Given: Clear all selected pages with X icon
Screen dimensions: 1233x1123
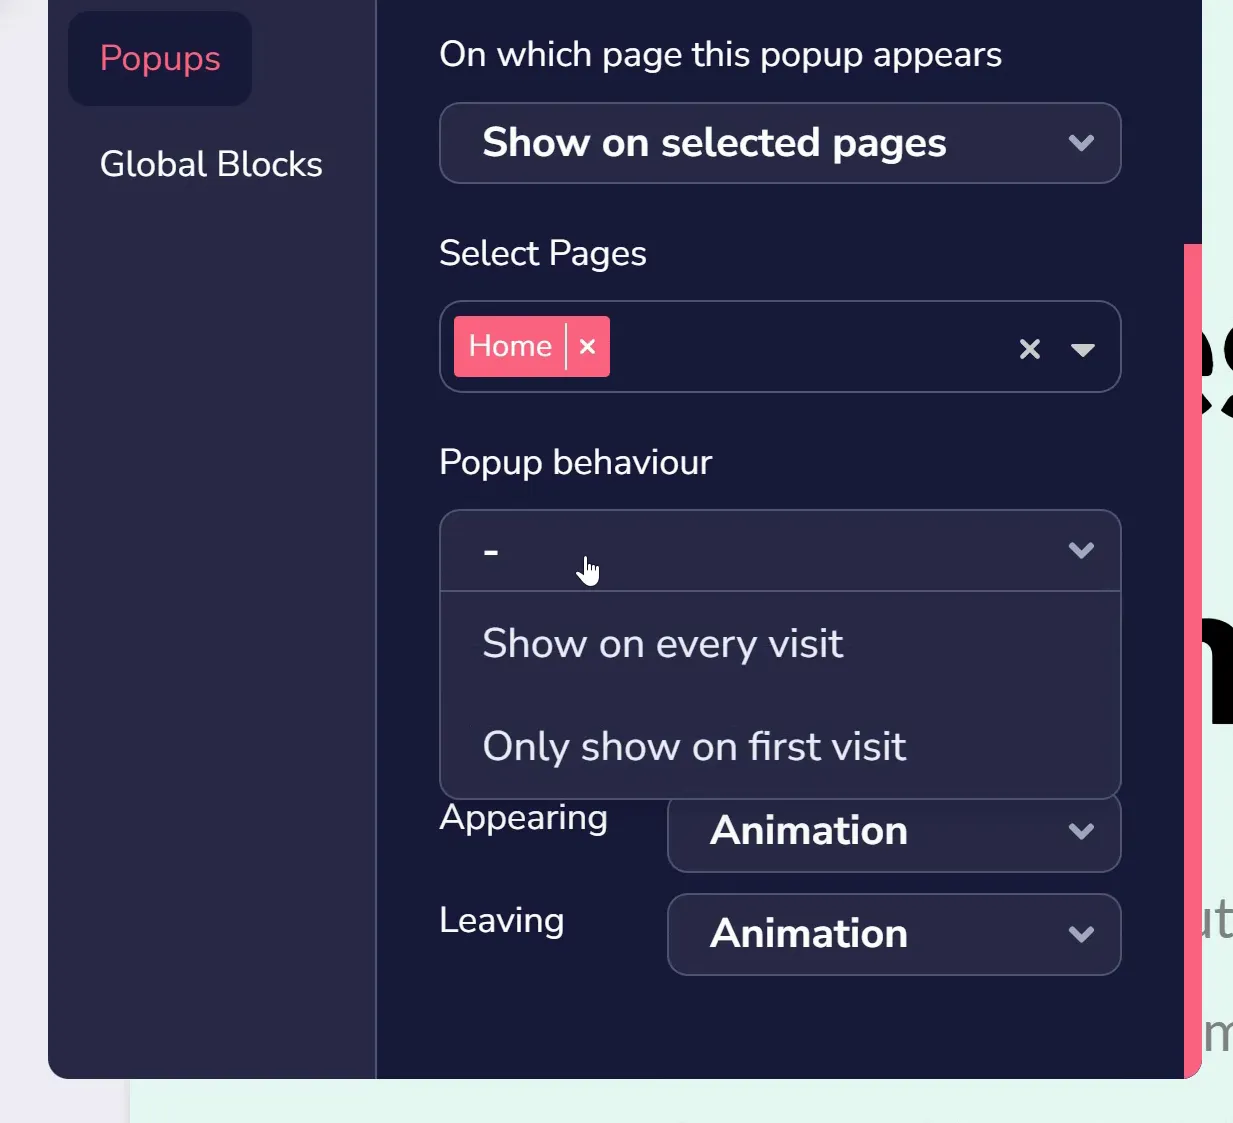Looking at the screenshot, I should (x=1030, y=348).
